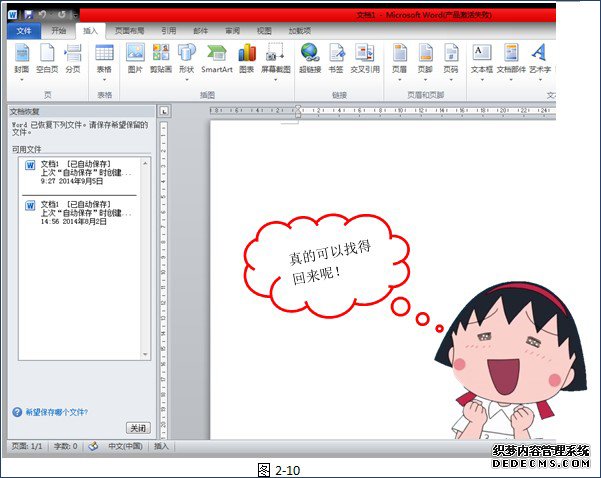The image size is (601, 478).
Task: Insert a picture with the 图片 icon
Action: [x=135, y=58]
